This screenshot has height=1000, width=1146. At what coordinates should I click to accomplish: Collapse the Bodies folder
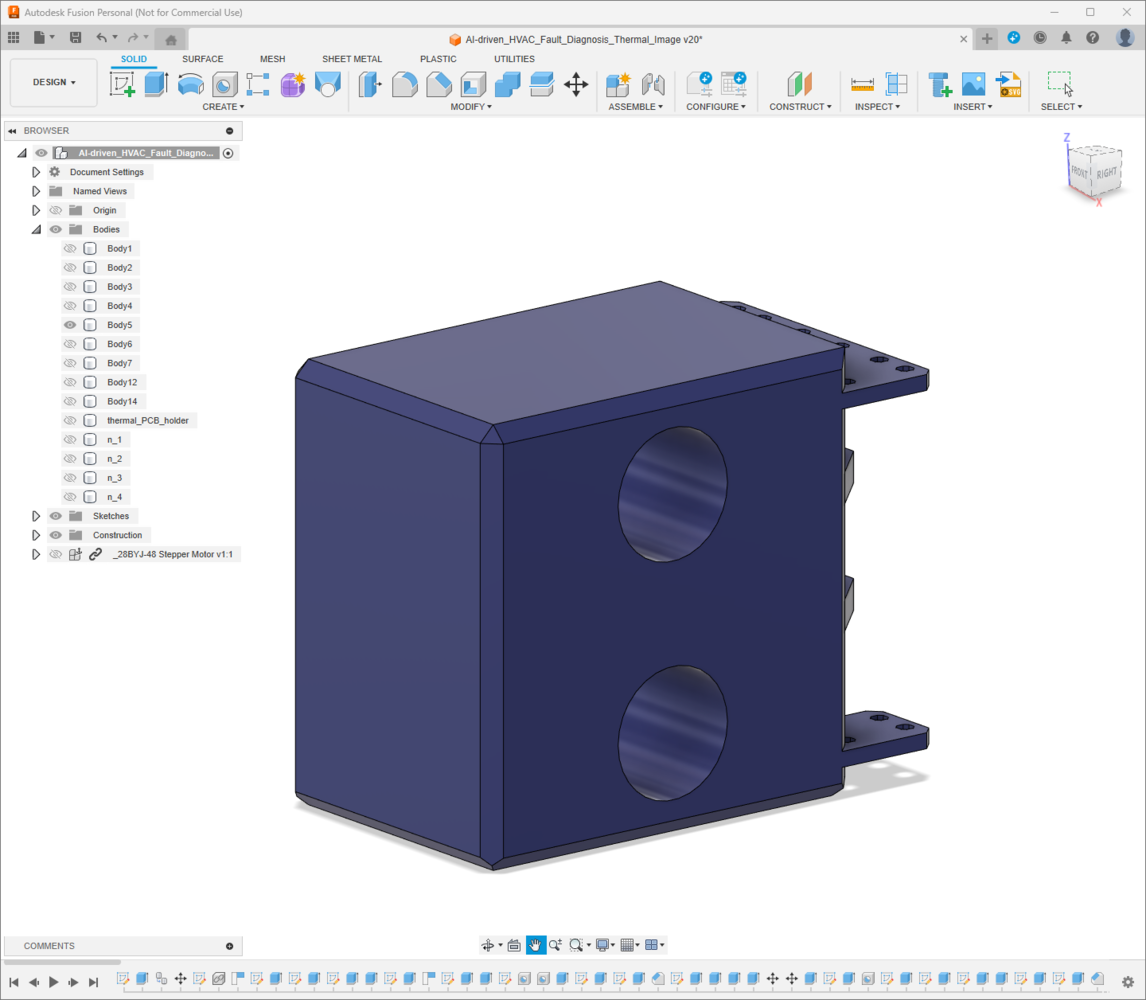(36, 230)
